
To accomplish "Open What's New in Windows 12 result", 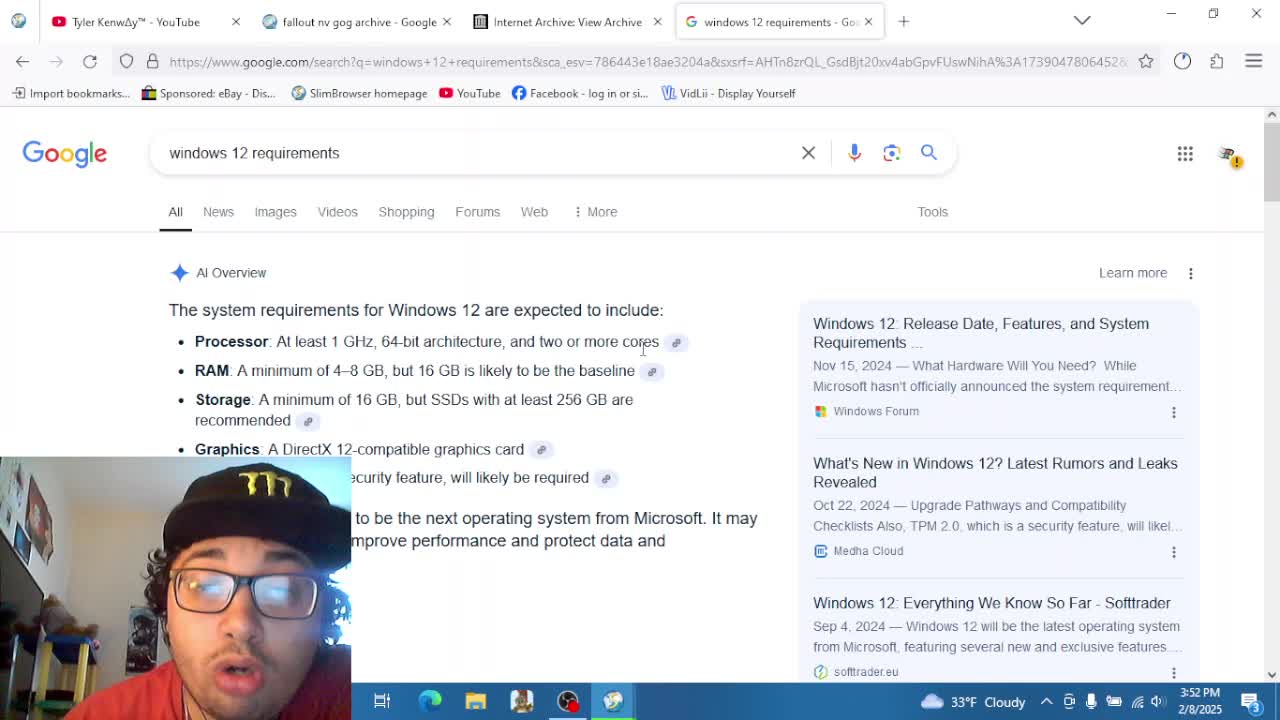I will tap(995, 473).
